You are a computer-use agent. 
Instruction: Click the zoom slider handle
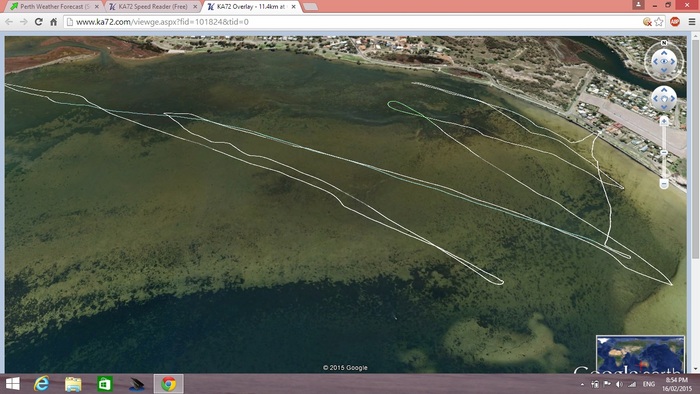(x=664, y=153)
